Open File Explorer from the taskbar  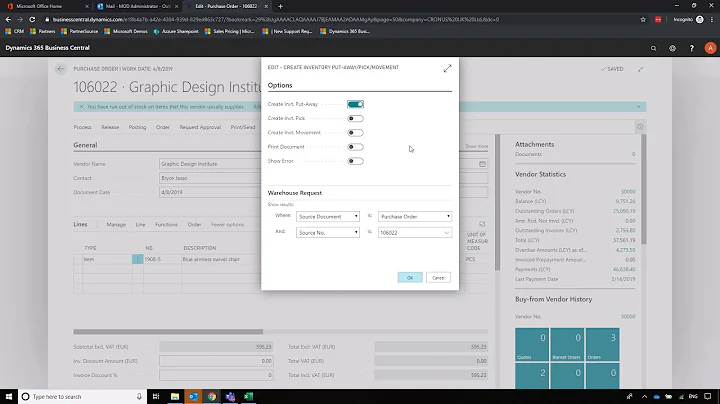point(174,396)
